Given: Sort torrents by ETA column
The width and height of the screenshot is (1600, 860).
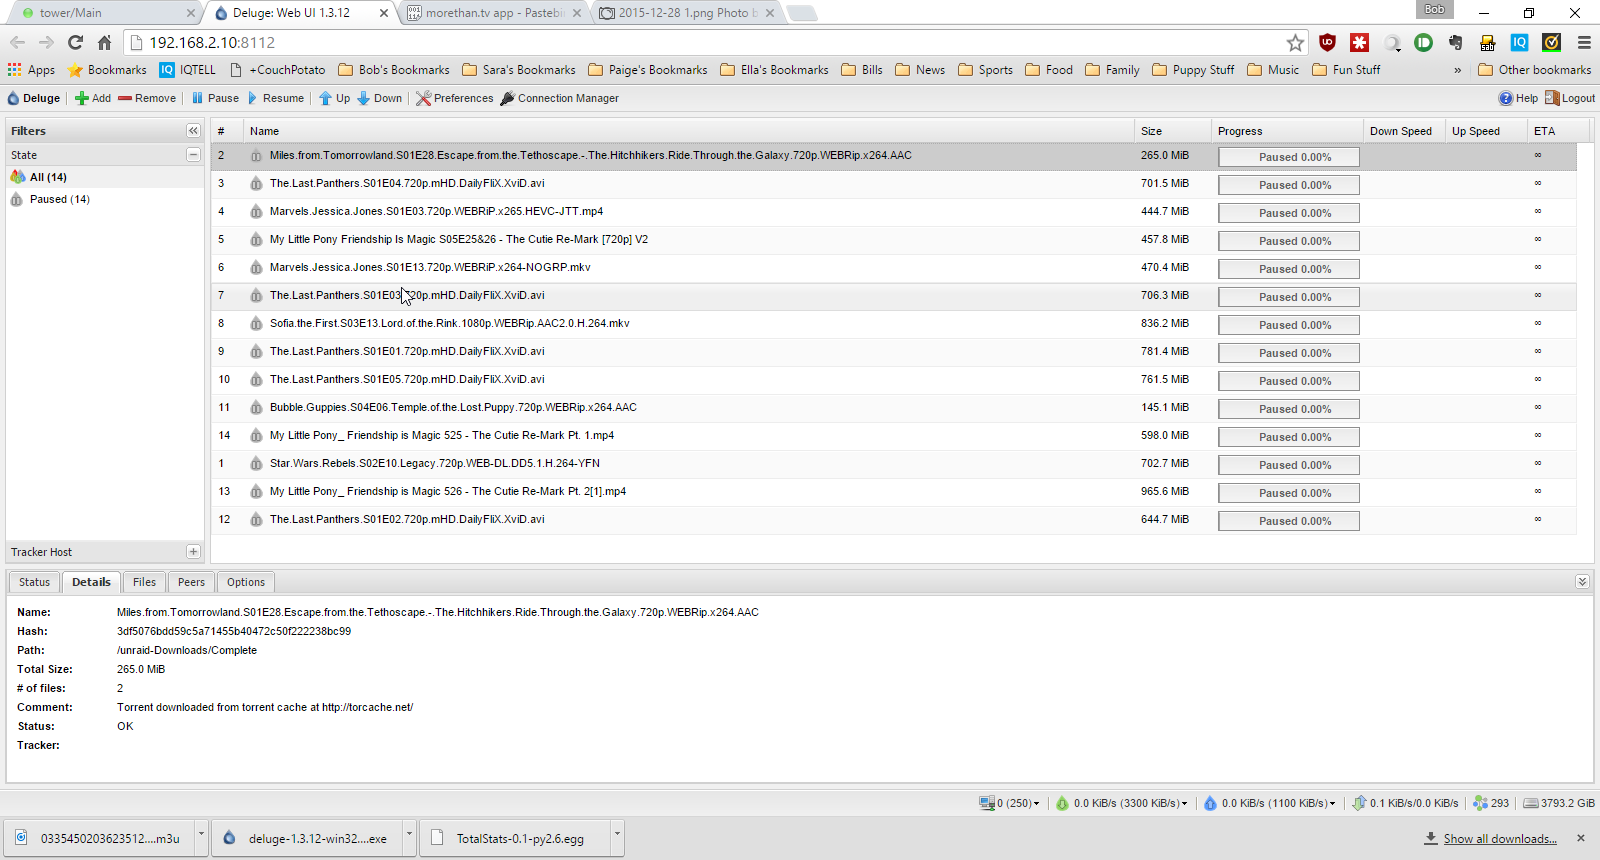Looking at the screenshot, I should pos(1558,131).
